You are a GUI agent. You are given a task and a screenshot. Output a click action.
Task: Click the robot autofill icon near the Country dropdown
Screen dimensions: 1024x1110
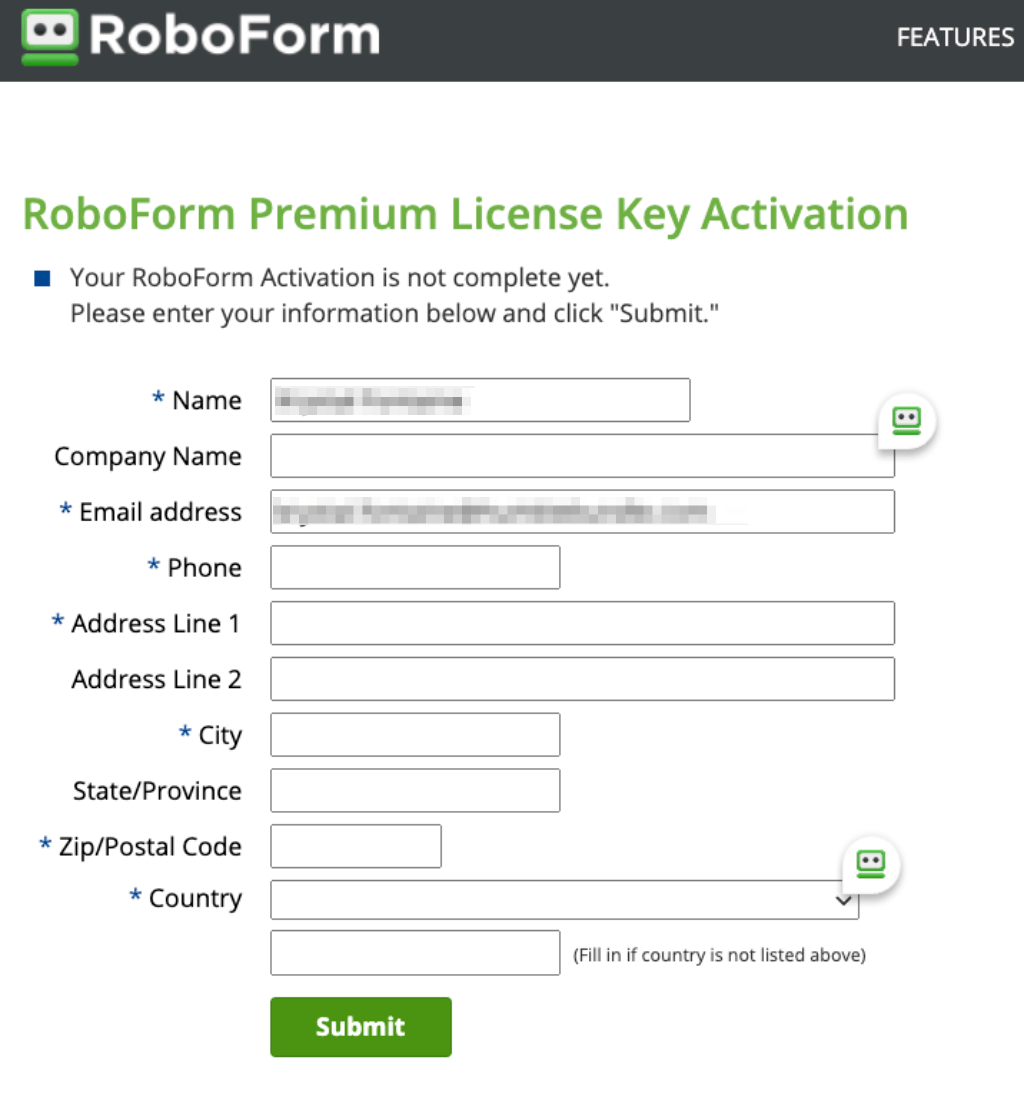(x=869, y=864)
